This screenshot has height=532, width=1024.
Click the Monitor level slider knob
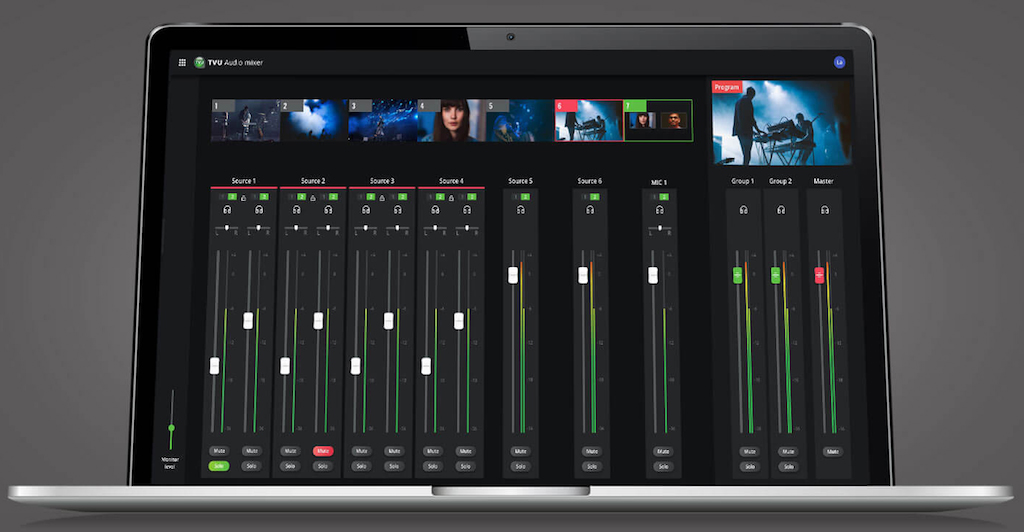pyautogui.click(x=171, y=428)
